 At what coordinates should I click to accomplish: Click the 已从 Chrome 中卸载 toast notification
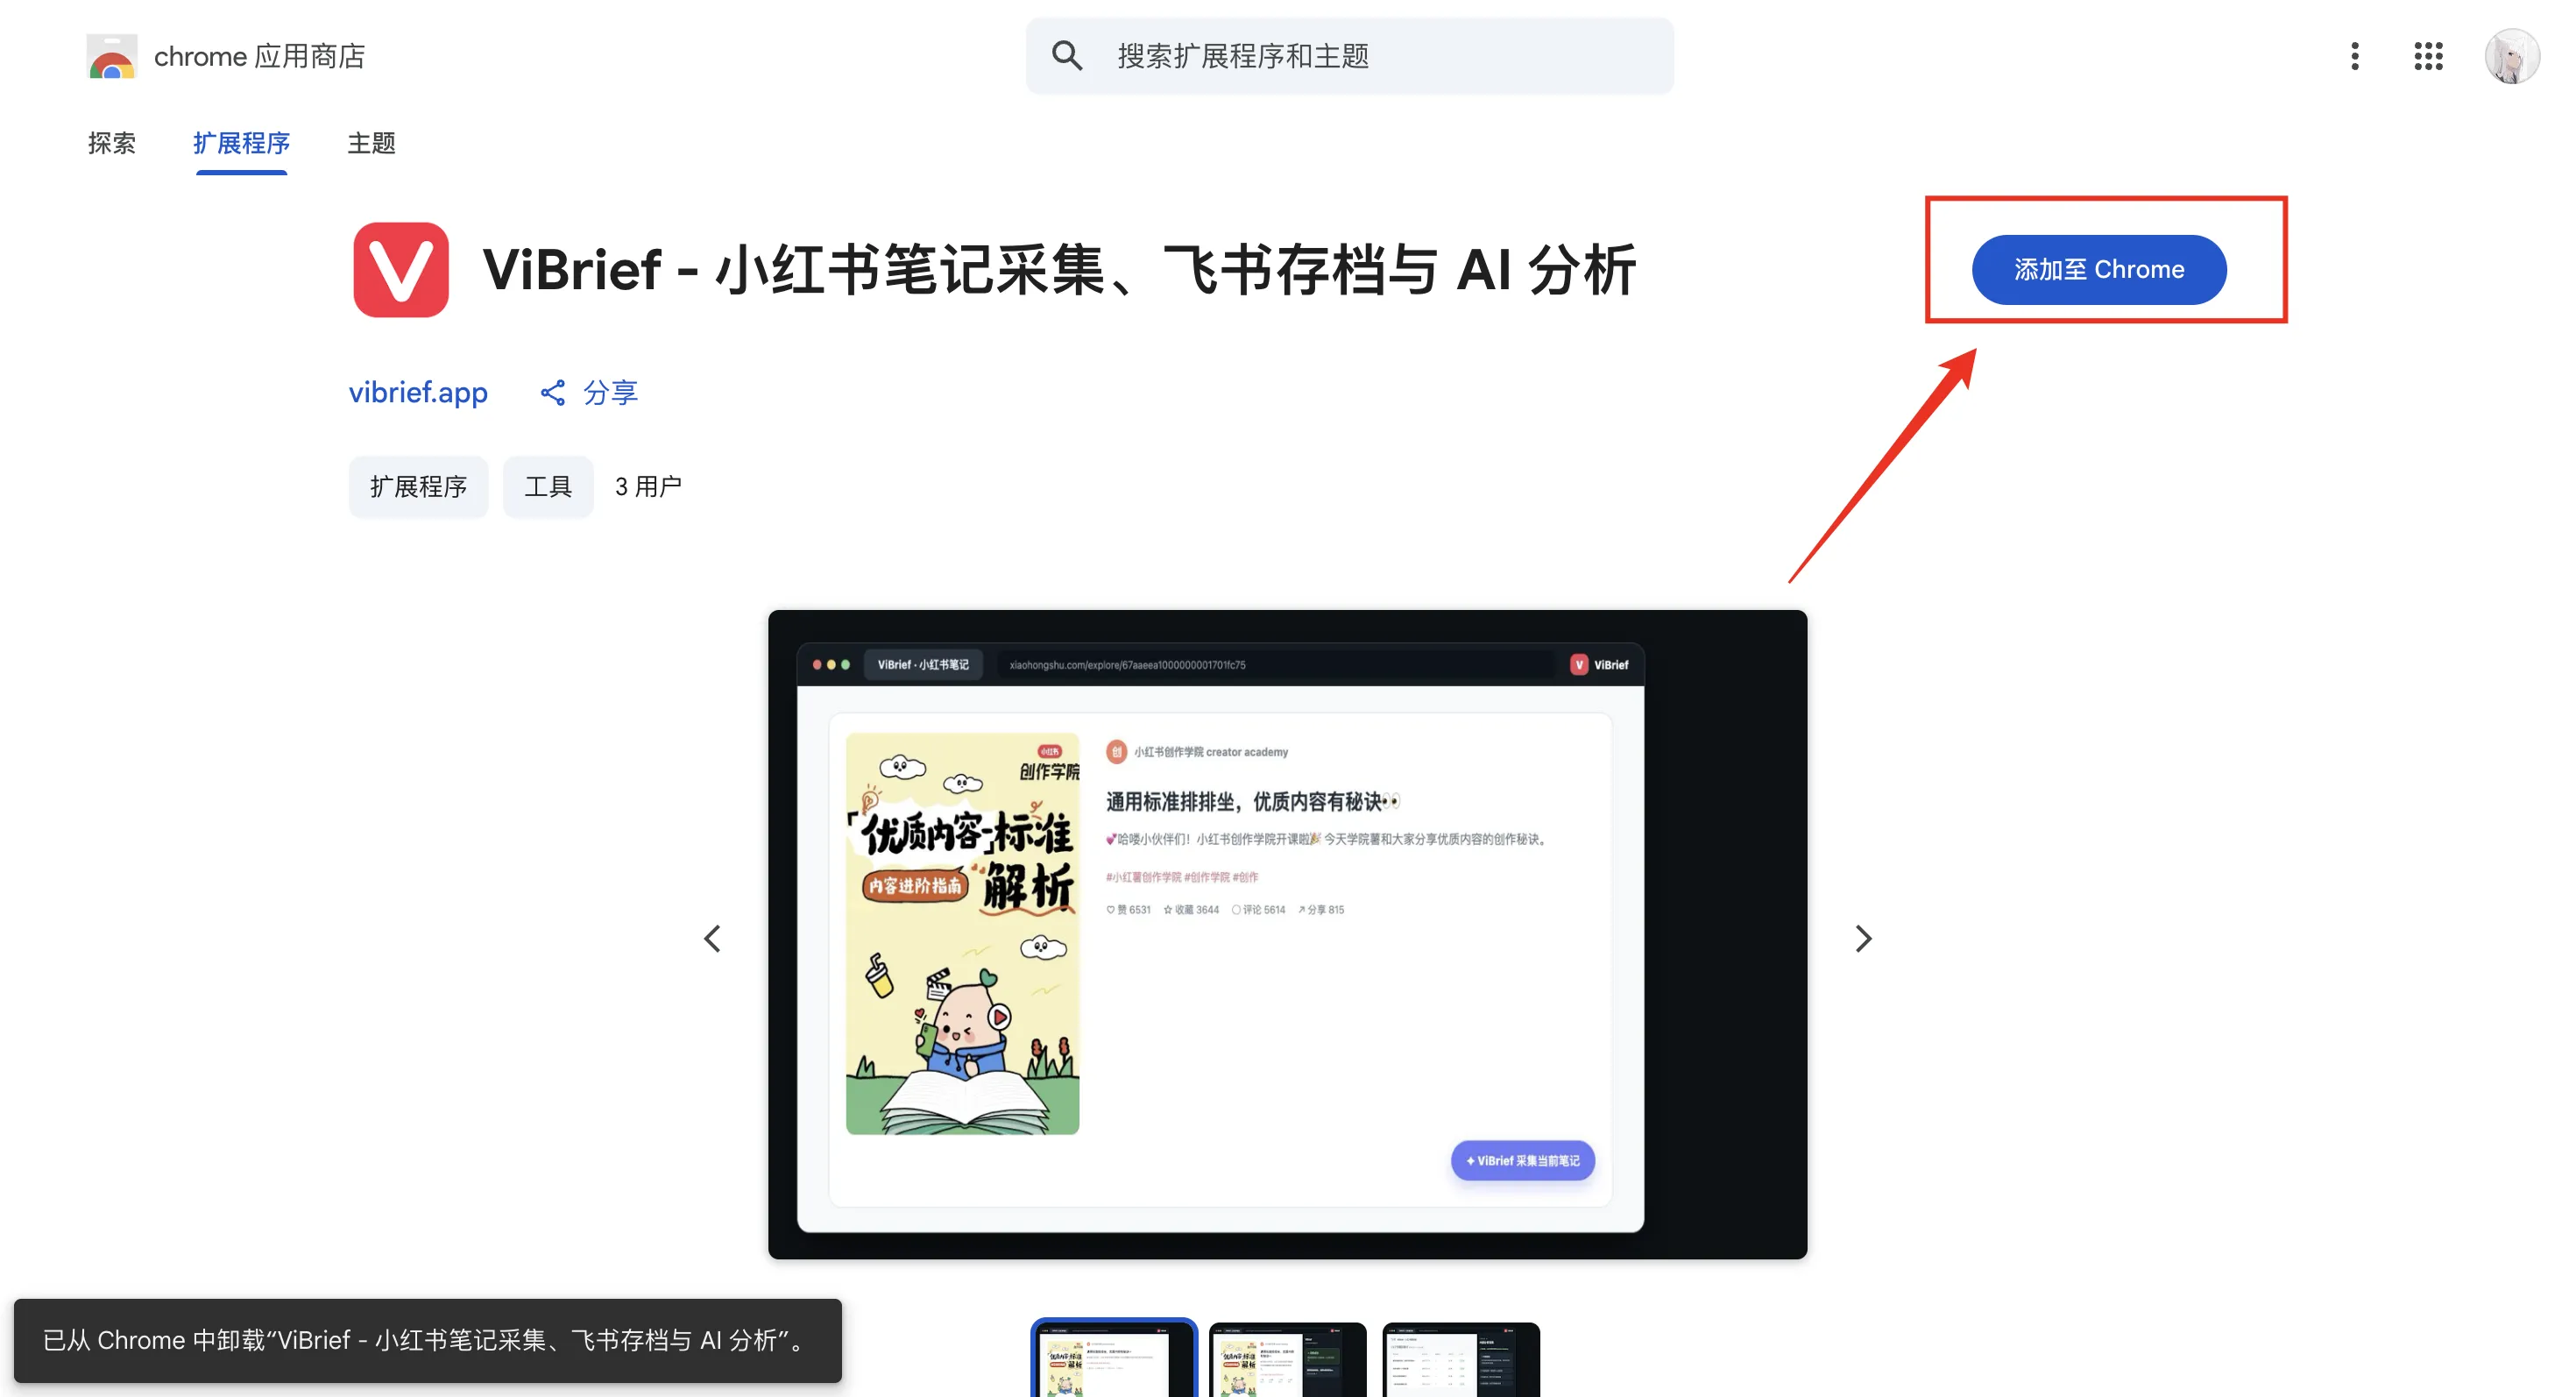tap(428, 1340)
